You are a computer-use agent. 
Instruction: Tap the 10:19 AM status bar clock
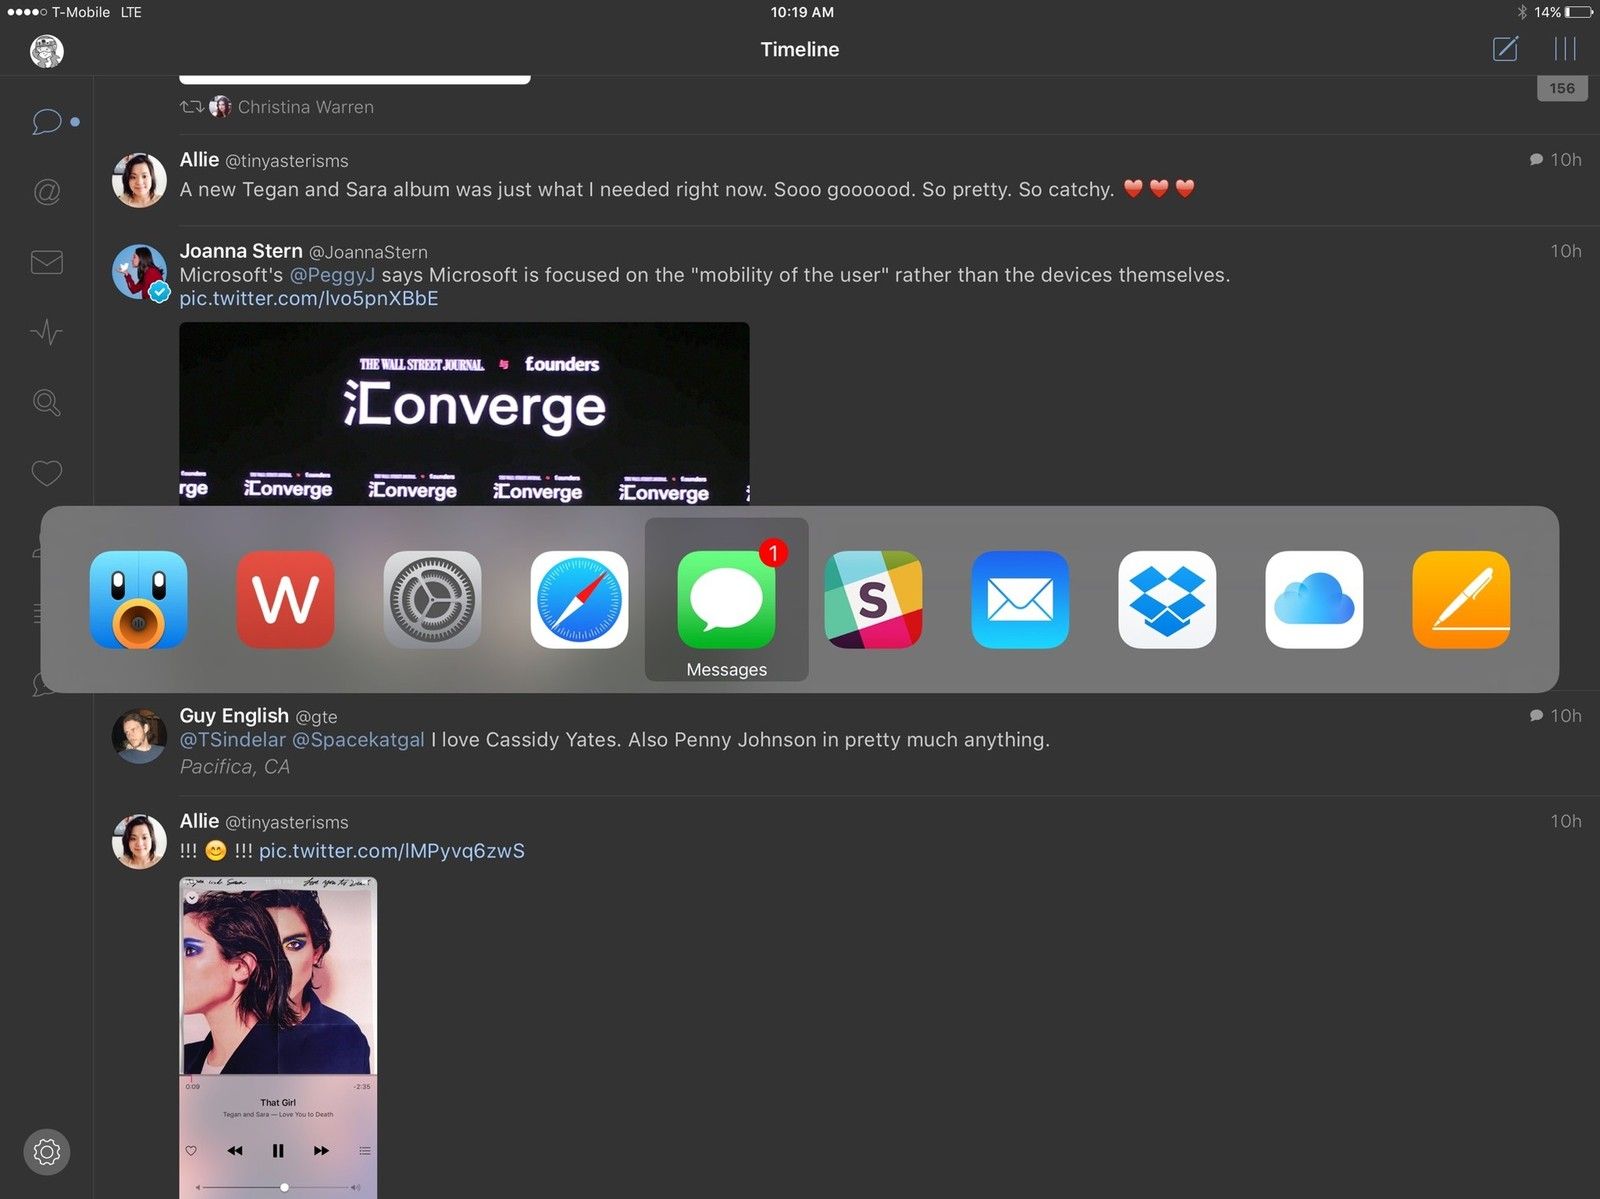coord(802,12)
